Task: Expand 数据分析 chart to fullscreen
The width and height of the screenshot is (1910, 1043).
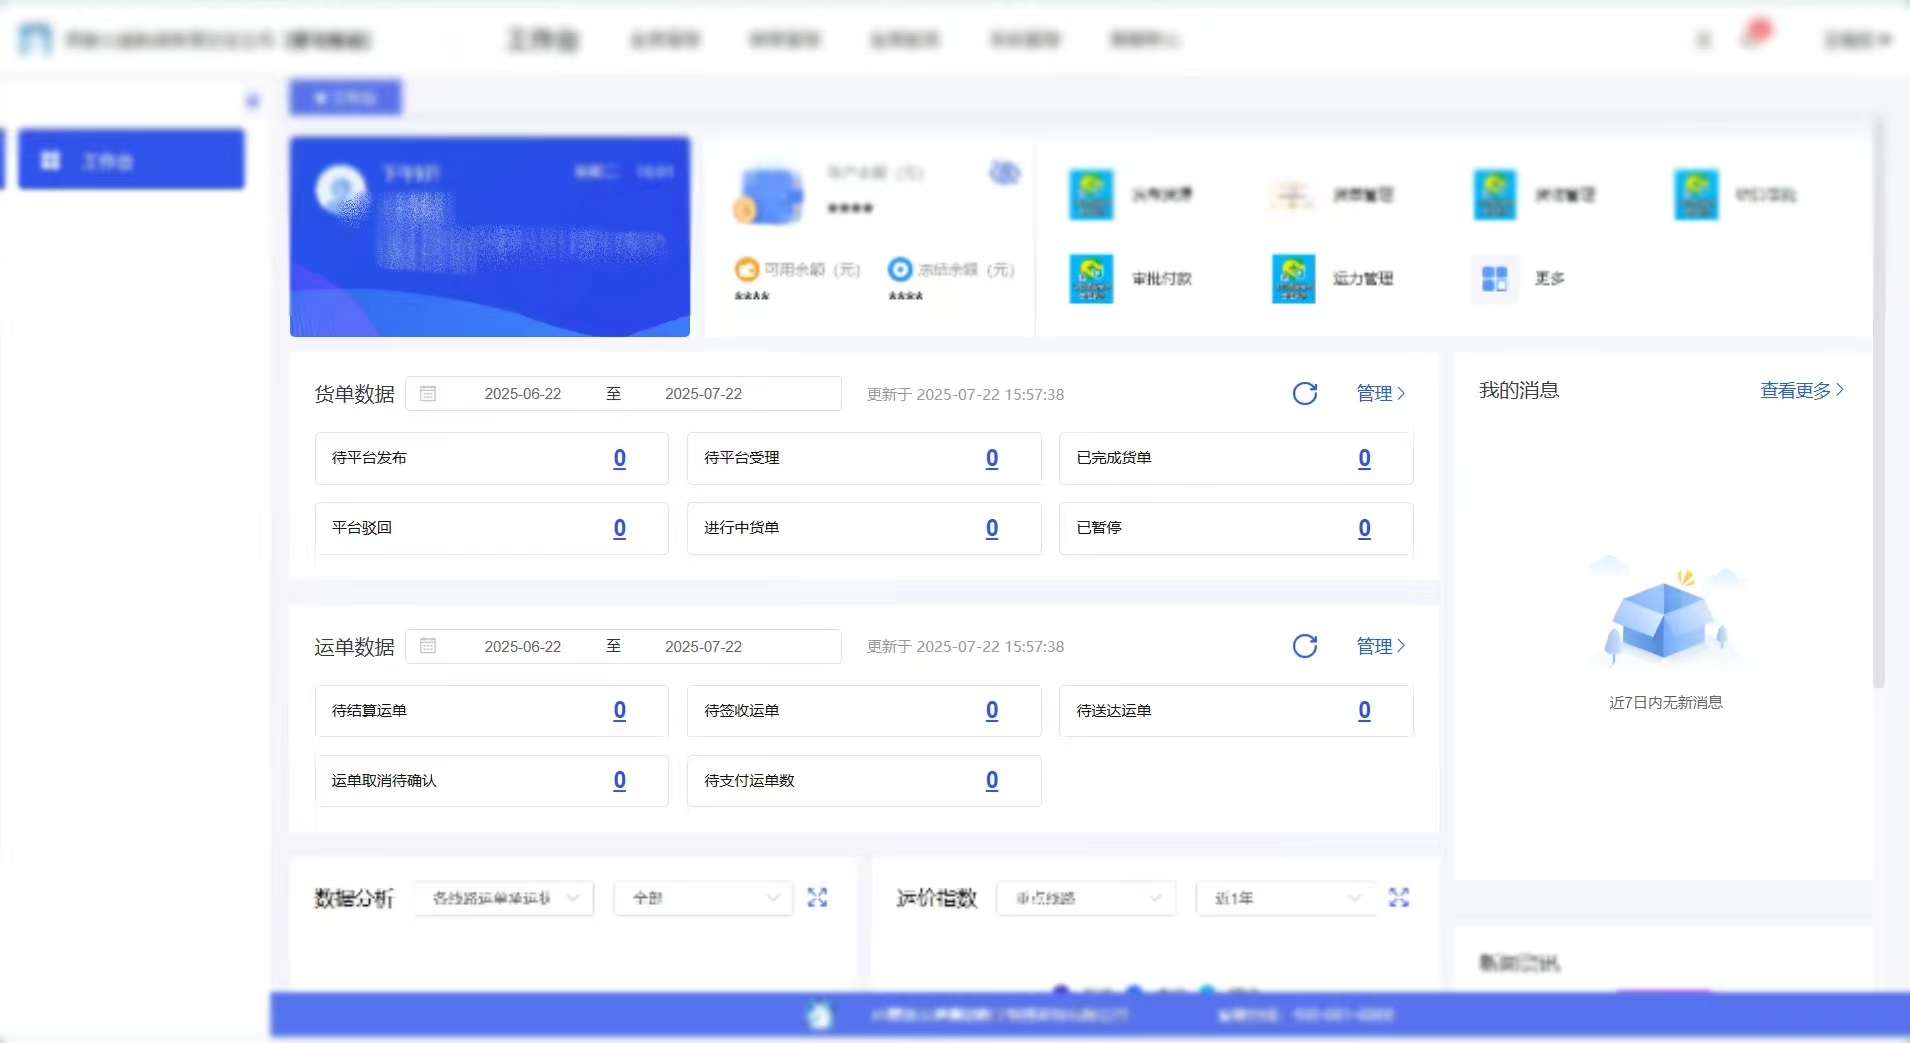Action: [817, 898]
